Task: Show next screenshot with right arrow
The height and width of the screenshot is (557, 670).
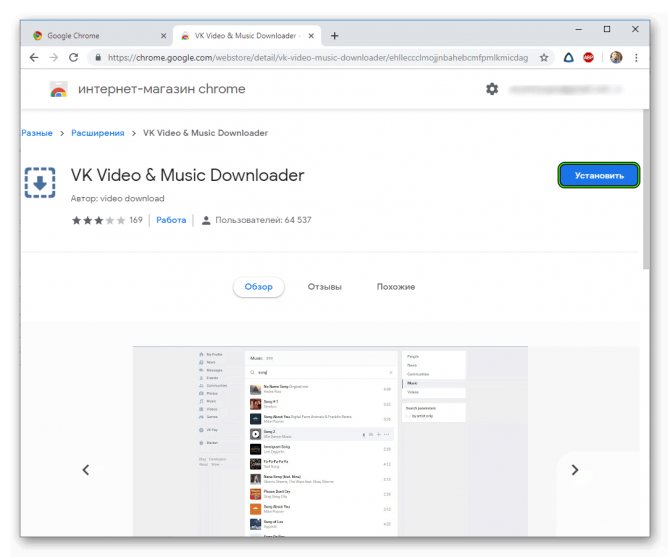Action: [575, 470]
